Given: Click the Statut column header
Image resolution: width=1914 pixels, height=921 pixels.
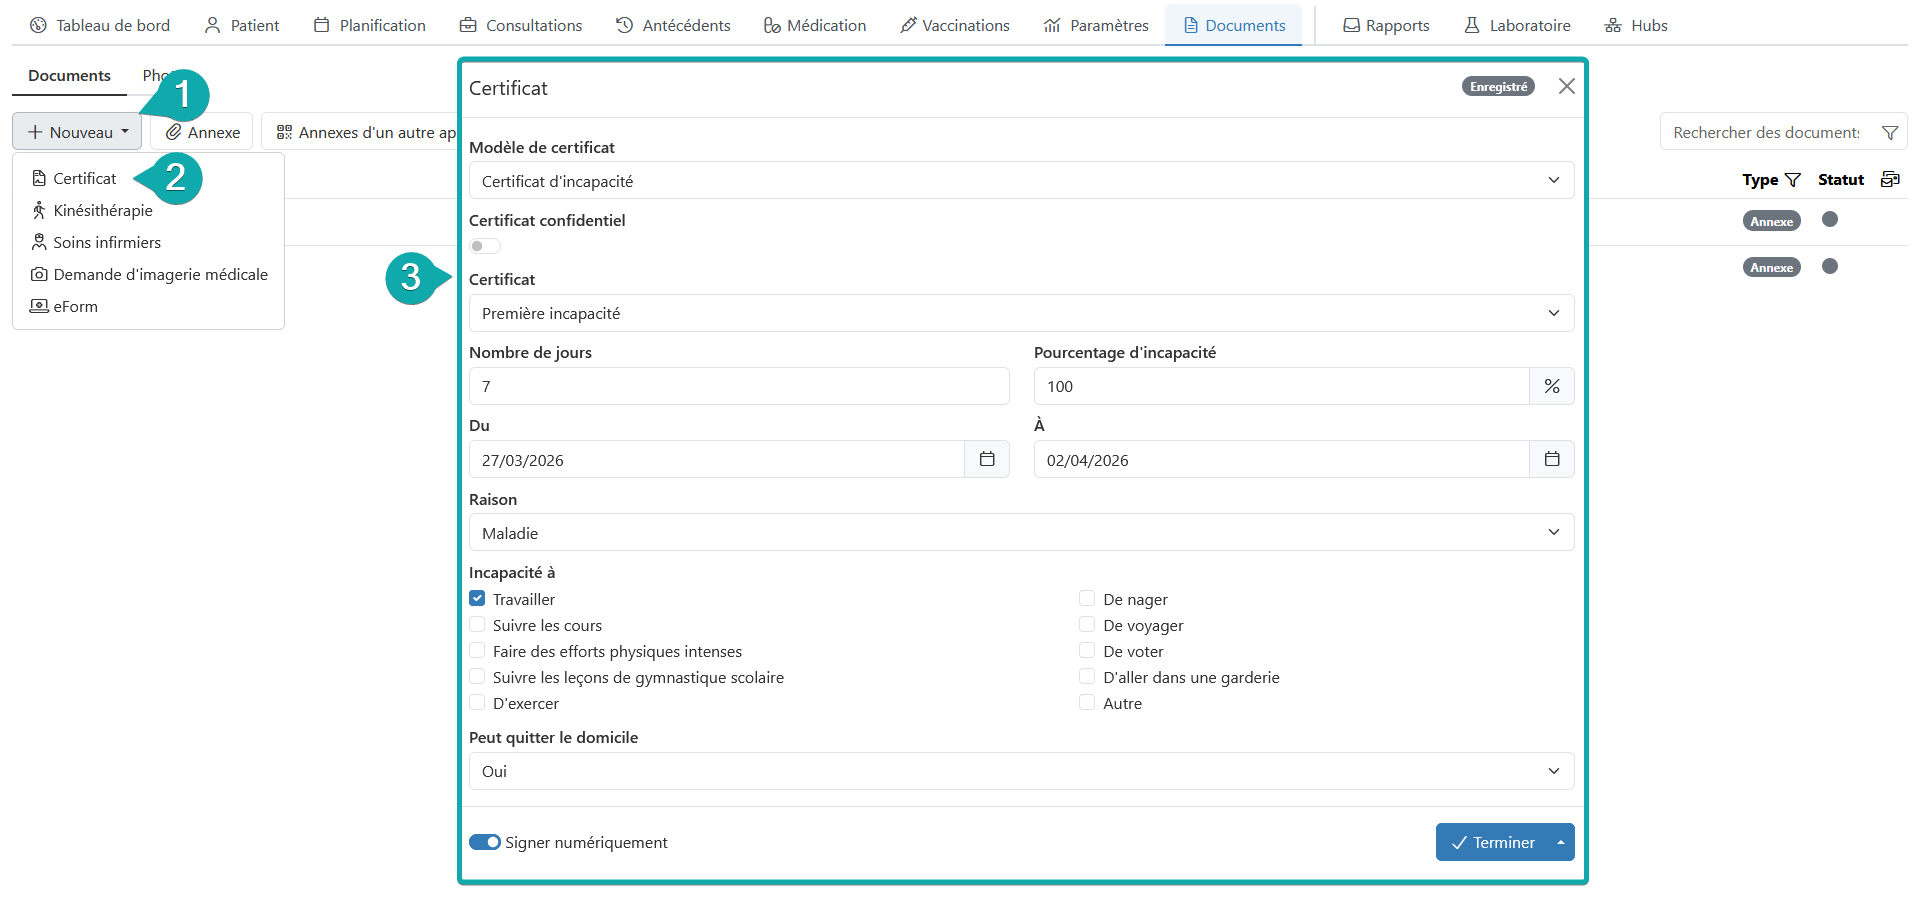Looking at the screenshot, I should tap(1840, 180).
